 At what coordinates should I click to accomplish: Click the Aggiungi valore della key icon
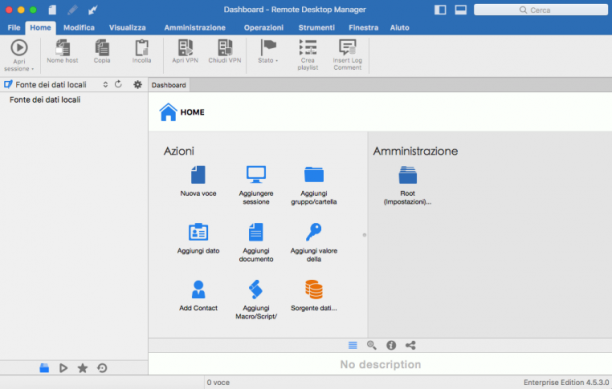[x=314, y=232]
